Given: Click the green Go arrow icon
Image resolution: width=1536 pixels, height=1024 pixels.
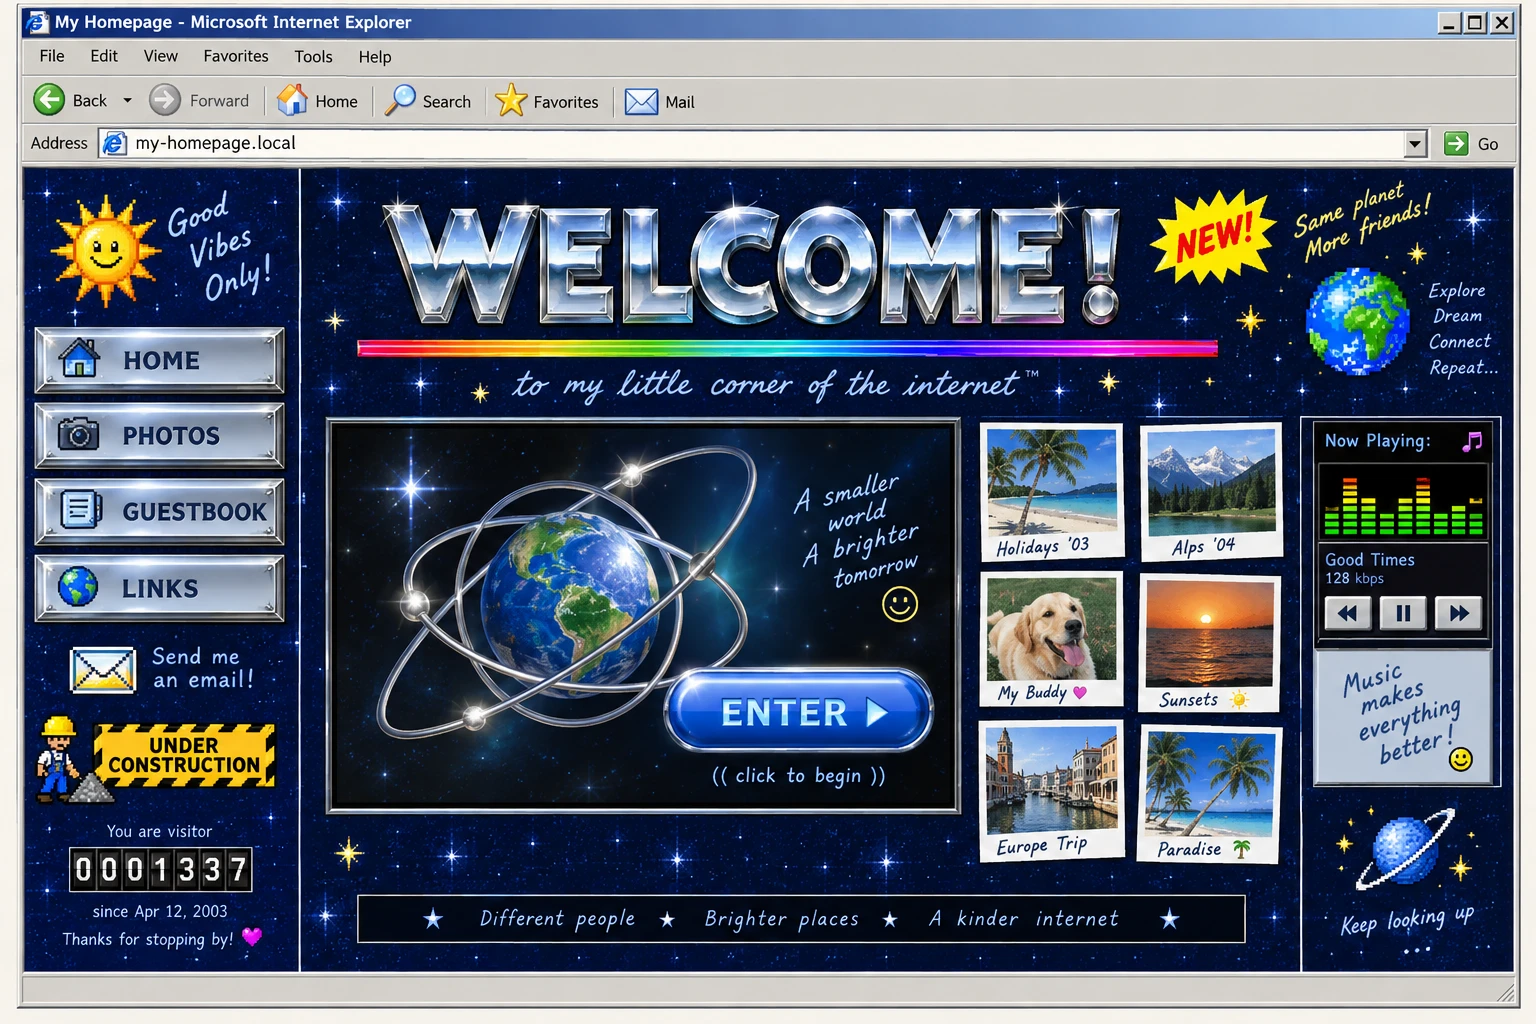Looking at the screenshot, I should click(x=1456, y=143).
